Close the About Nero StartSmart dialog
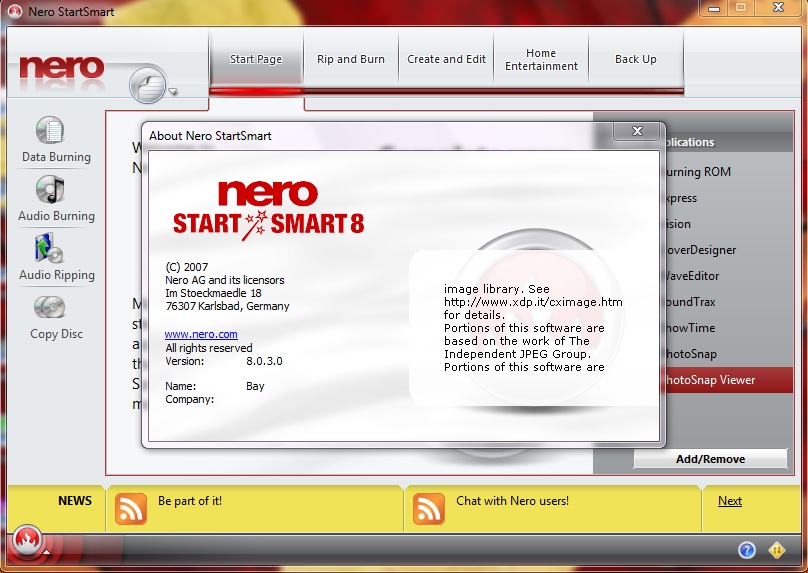This screenshot has height=573, width=808. tap(637, 131)
